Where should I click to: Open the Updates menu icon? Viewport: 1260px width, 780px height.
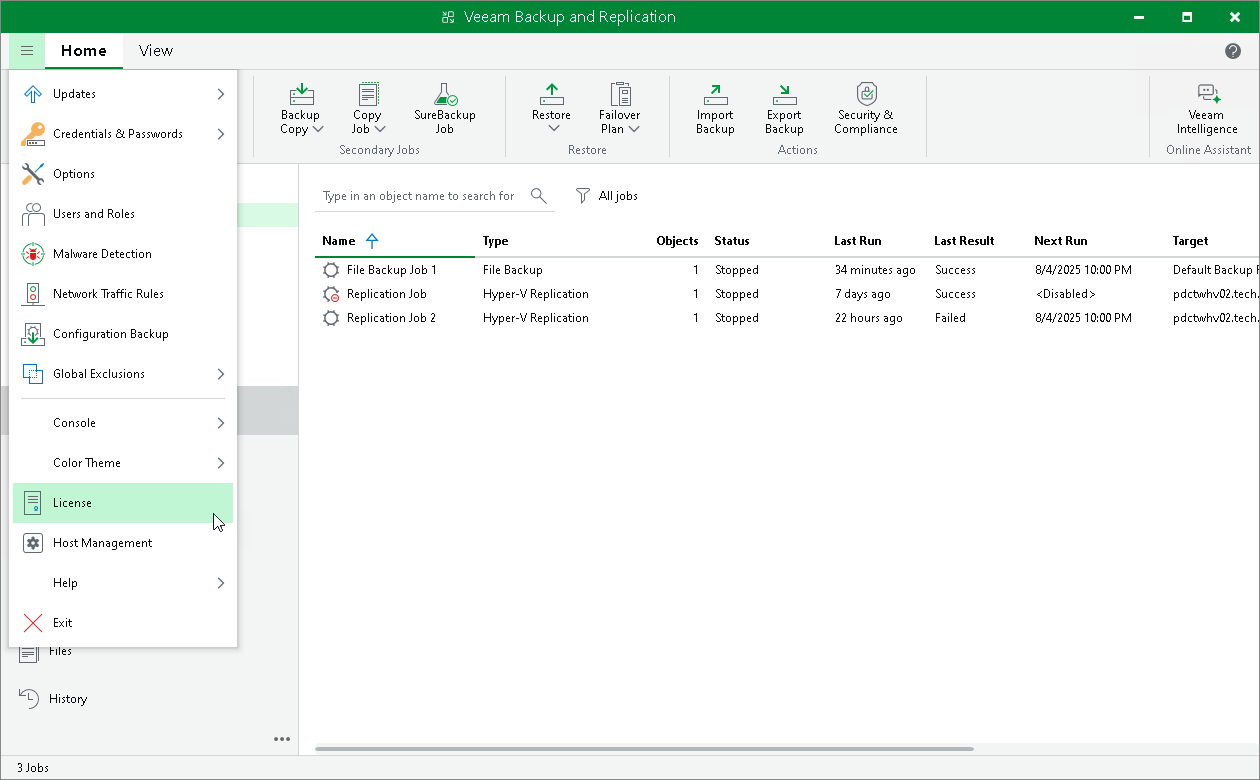(x=33, y=94)
